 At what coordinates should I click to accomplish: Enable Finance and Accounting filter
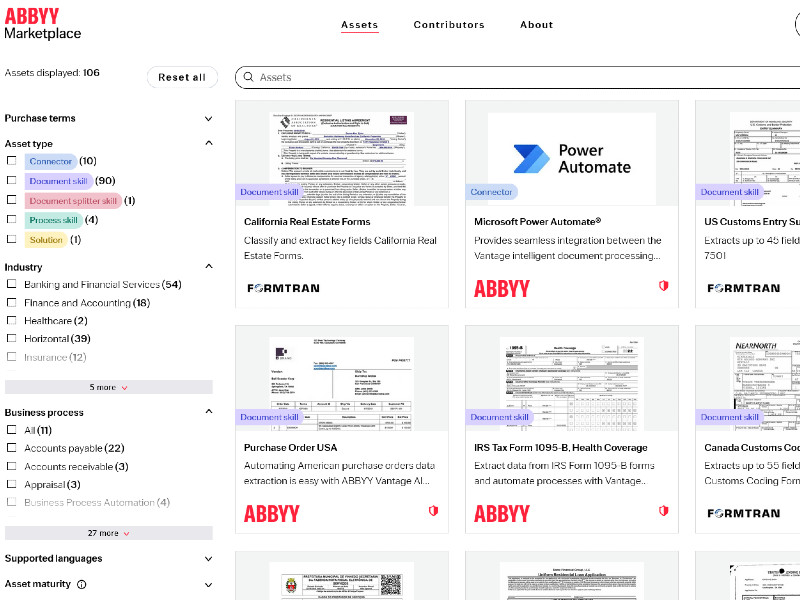point(12,302)
